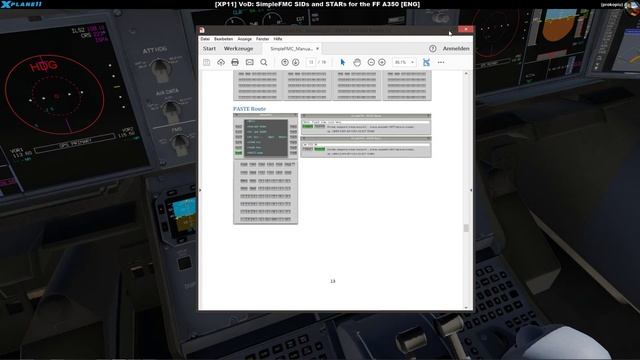Switch to the Start tab
The width and height of the screenshot is (640, 360).
tap(209, 49)
